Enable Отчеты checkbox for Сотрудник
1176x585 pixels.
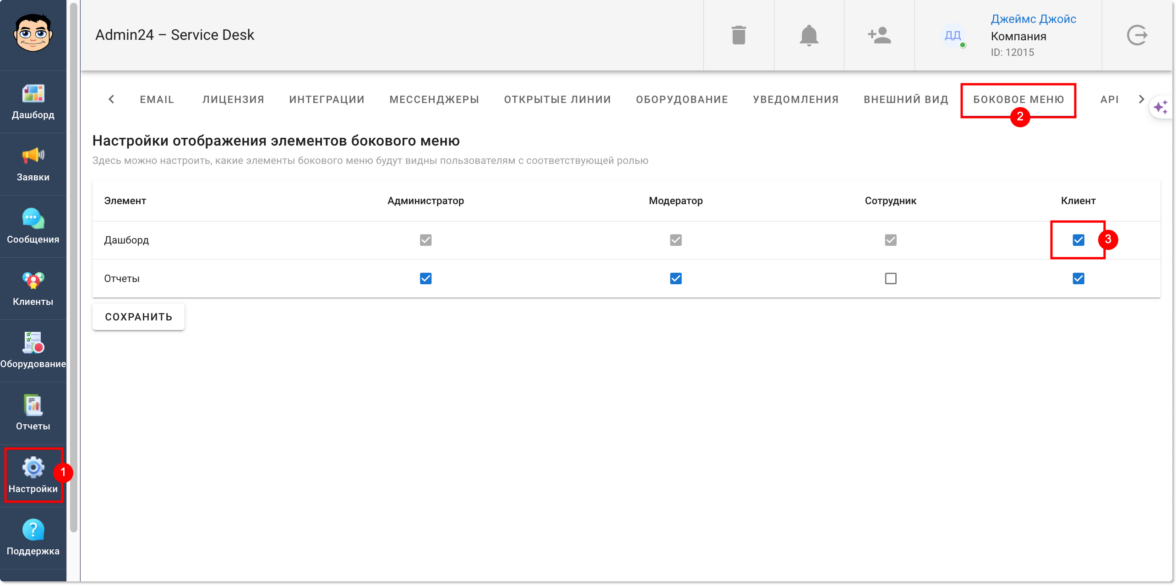(x=891, y=279)
